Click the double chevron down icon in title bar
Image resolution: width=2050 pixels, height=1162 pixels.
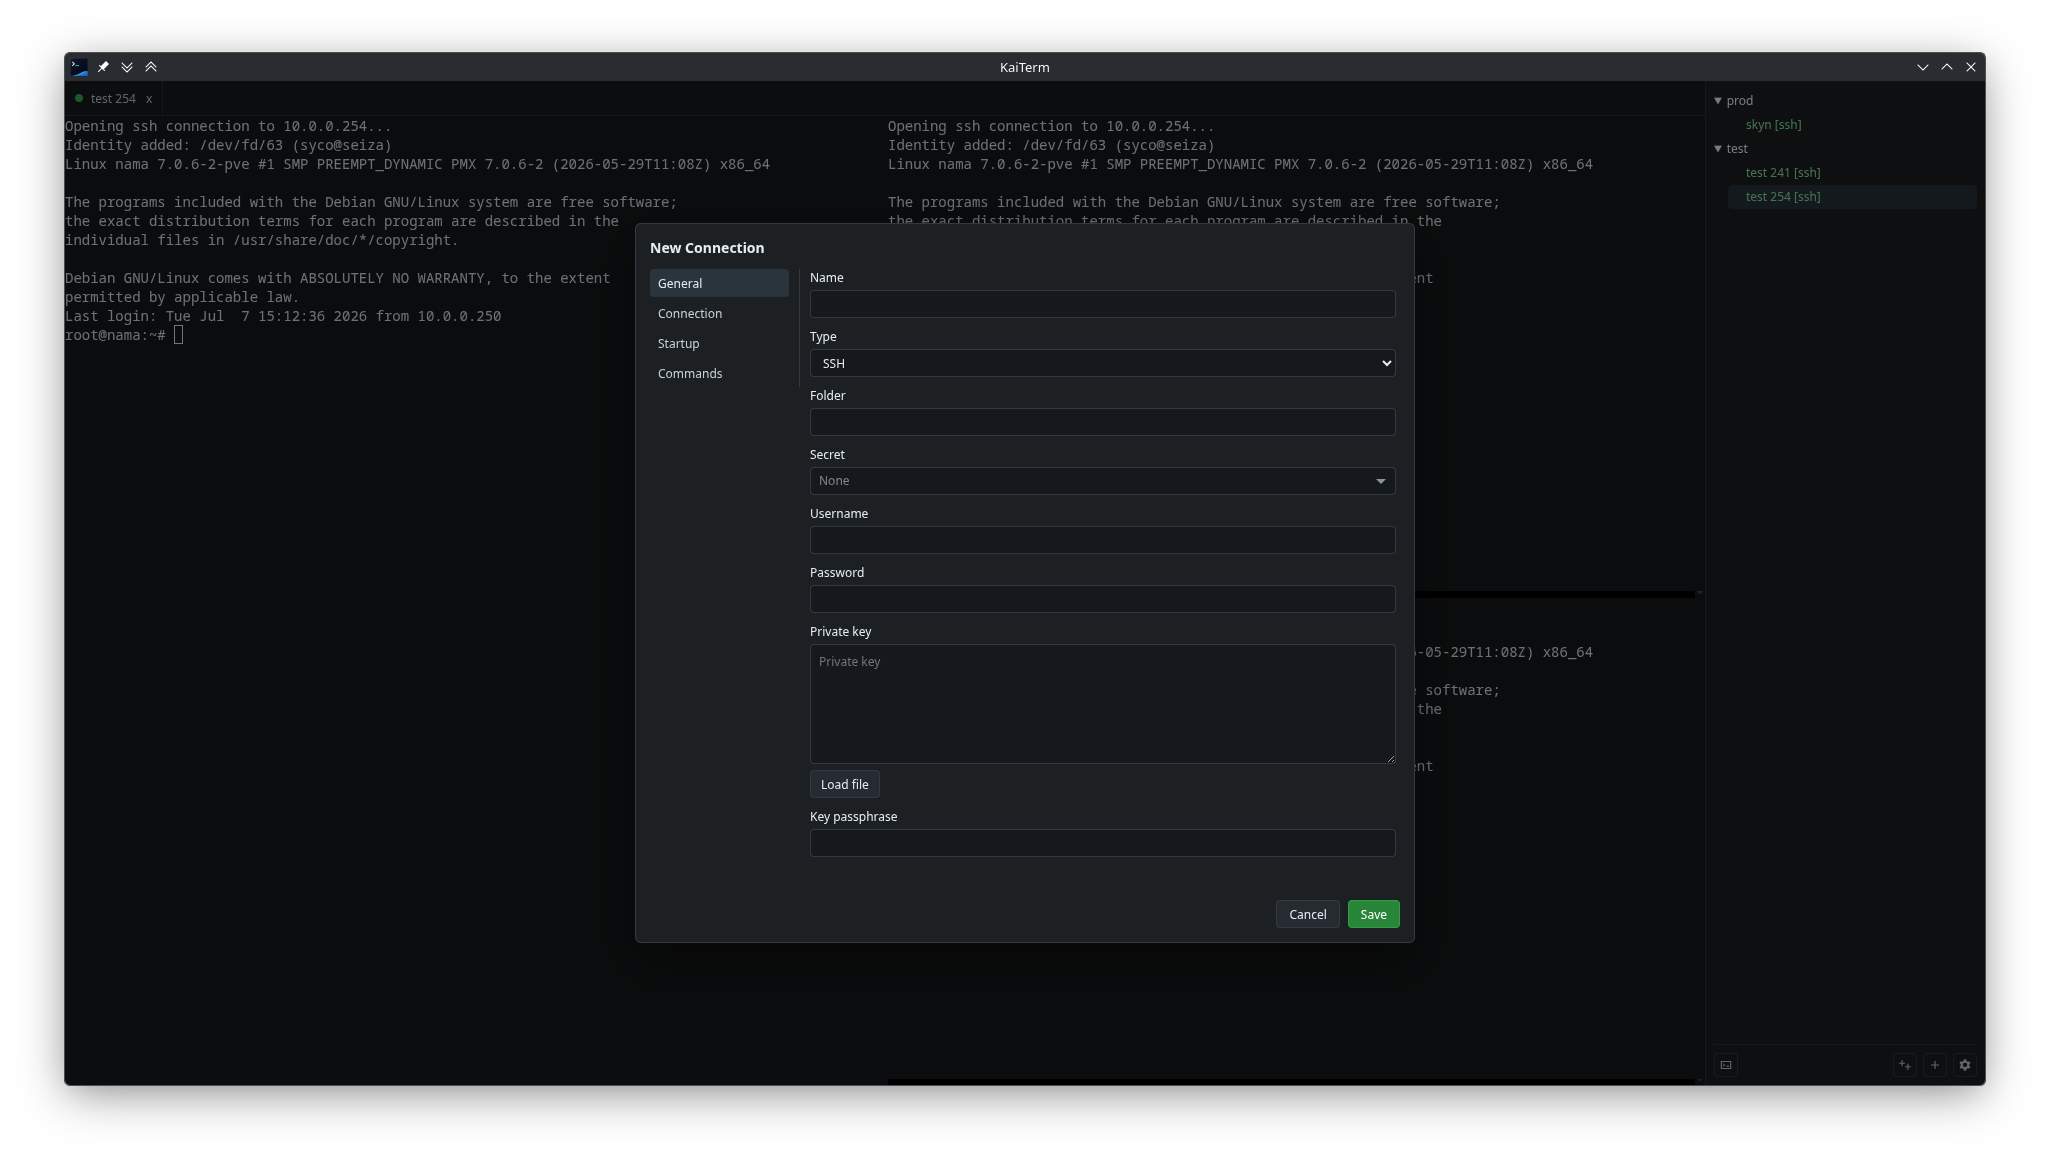pos(127,67)
